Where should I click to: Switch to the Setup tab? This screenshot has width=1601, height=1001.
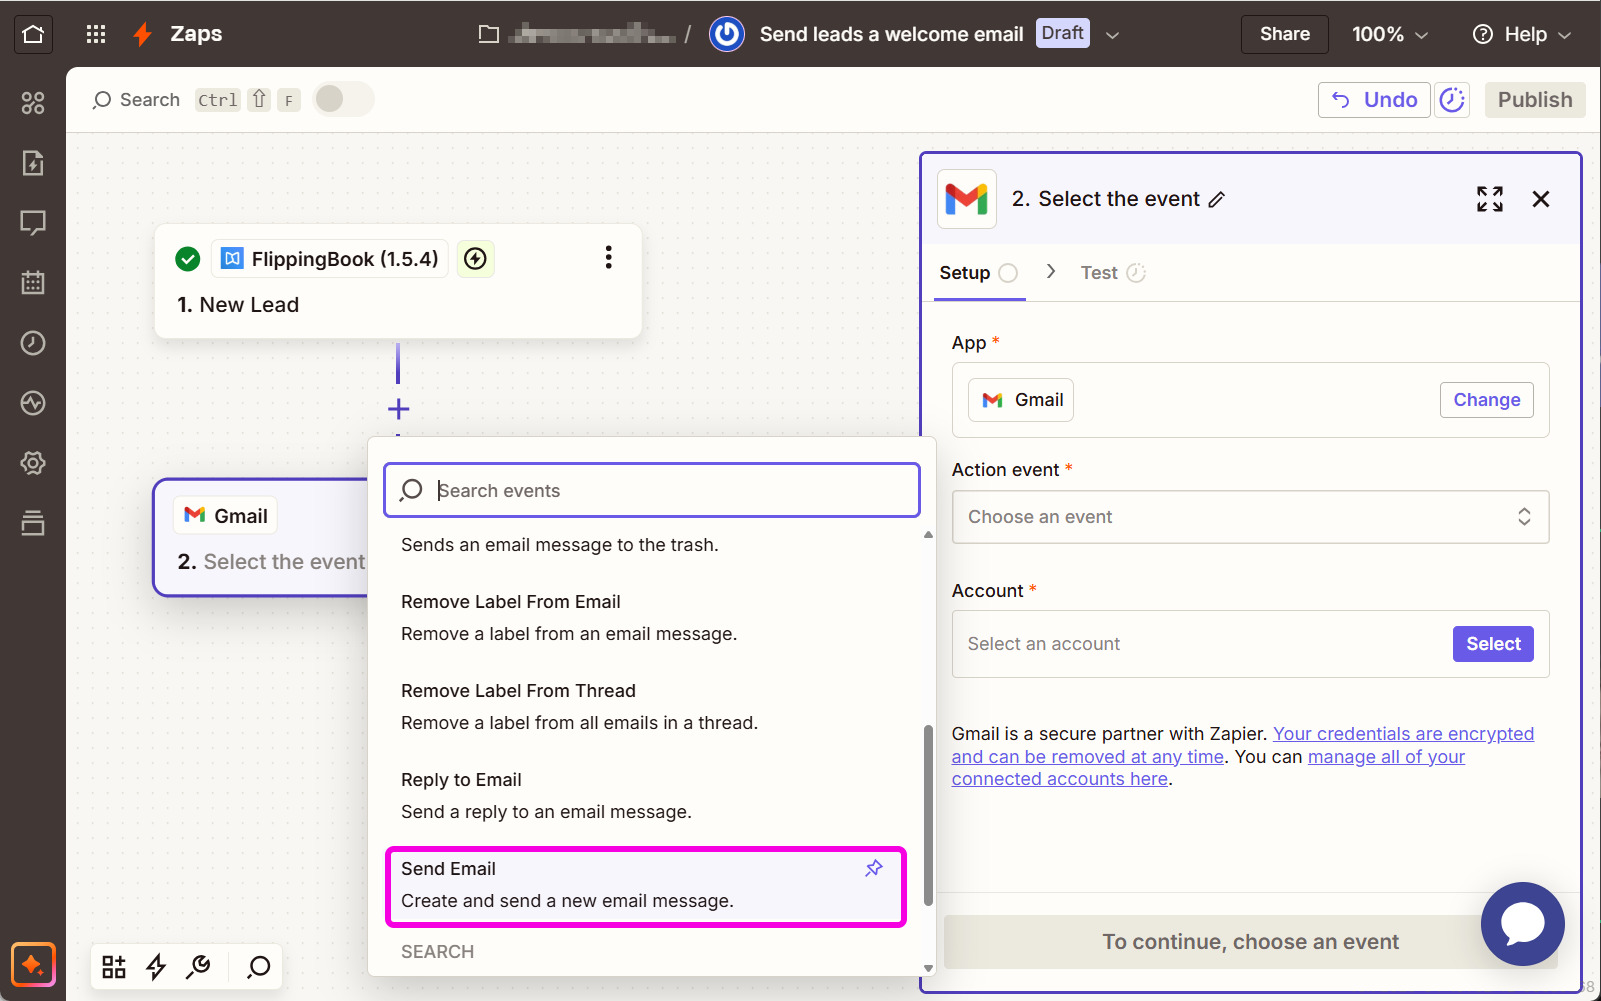[979, 273]
